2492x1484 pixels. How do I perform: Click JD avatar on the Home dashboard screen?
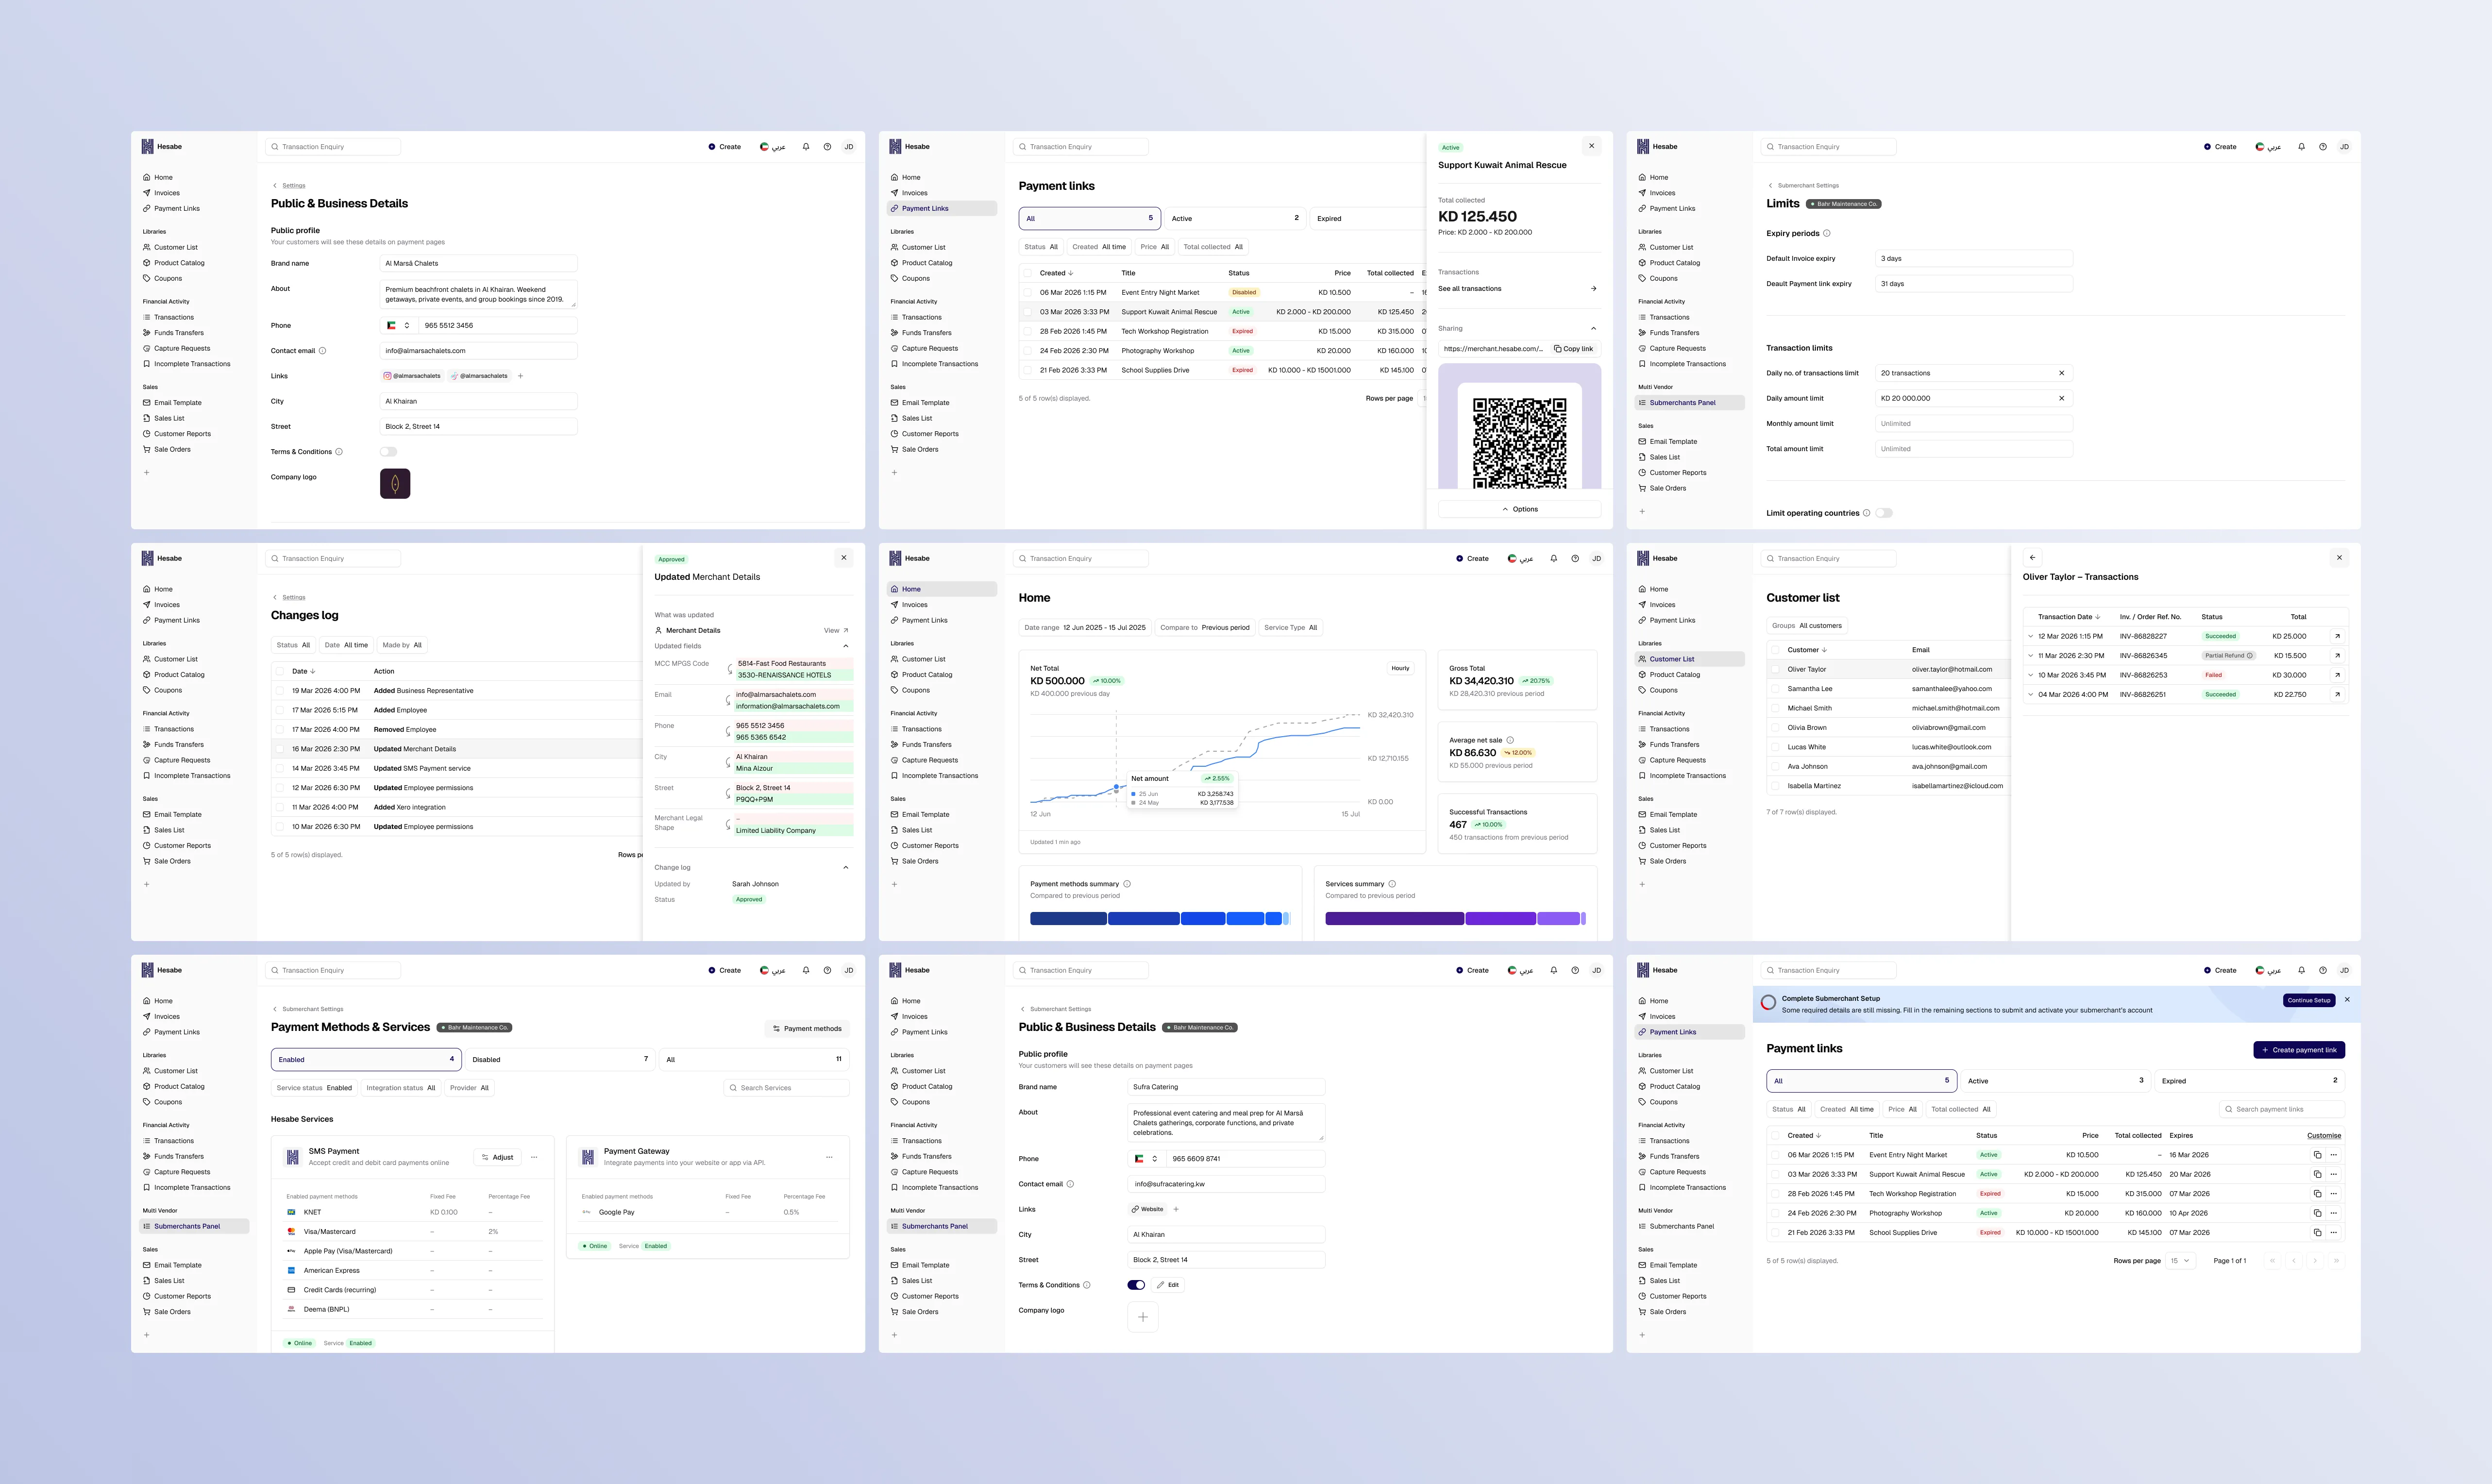coord(1596,559)
